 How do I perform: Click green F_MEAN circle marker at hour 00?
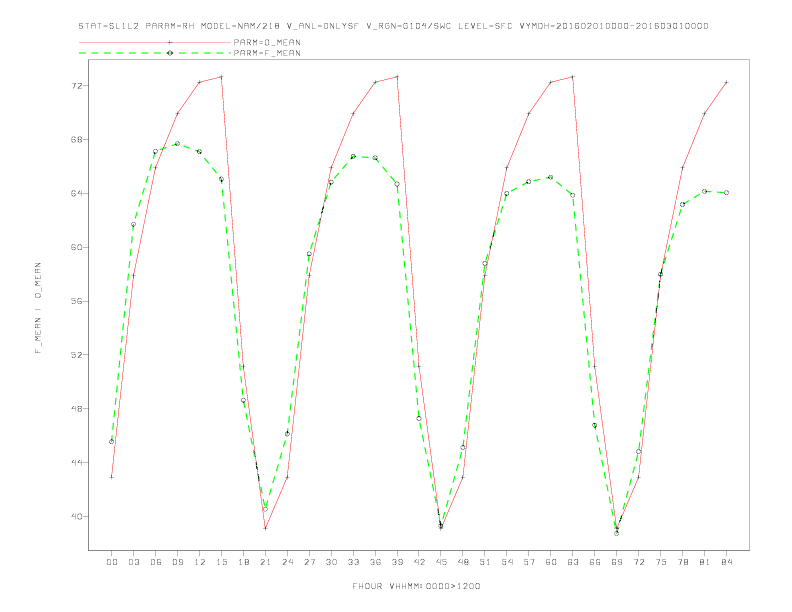(112, 442)
